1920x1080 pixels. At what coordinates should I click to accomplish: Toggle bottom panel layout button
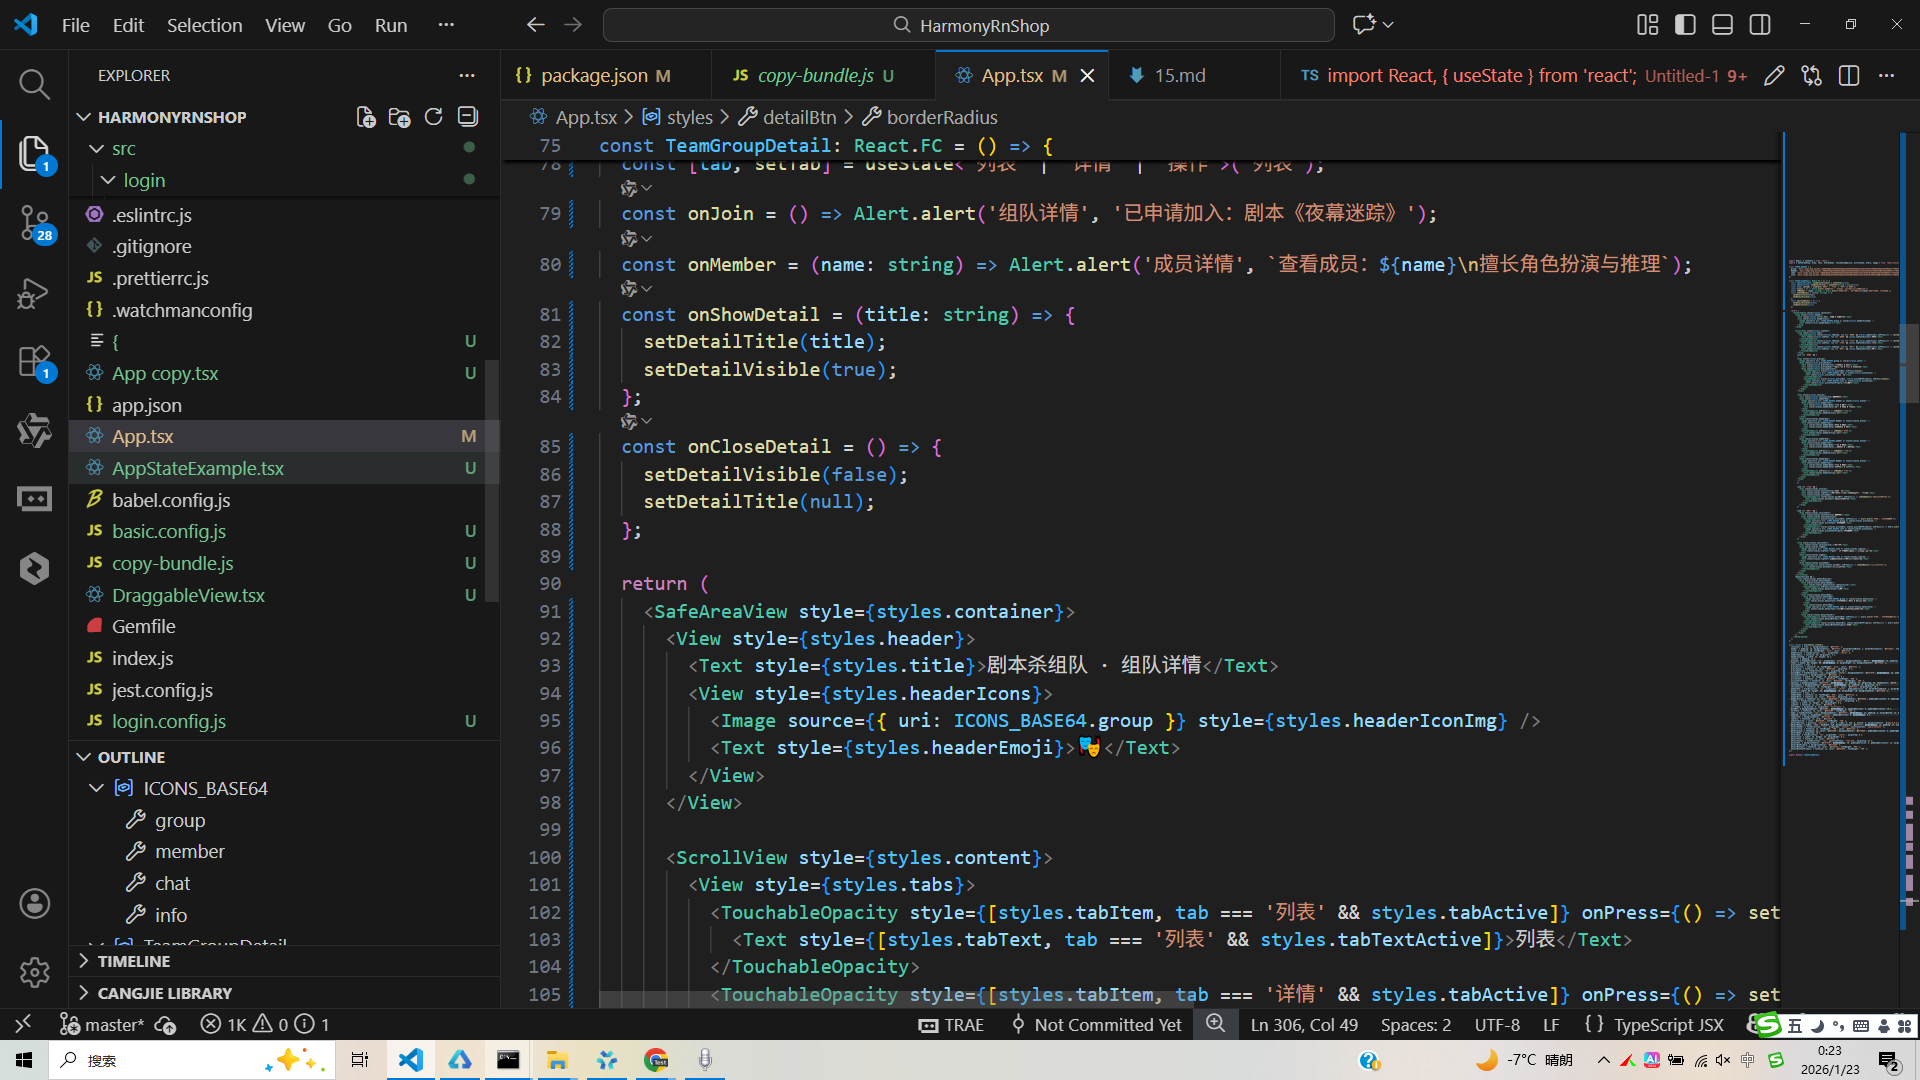point(1722,25)
